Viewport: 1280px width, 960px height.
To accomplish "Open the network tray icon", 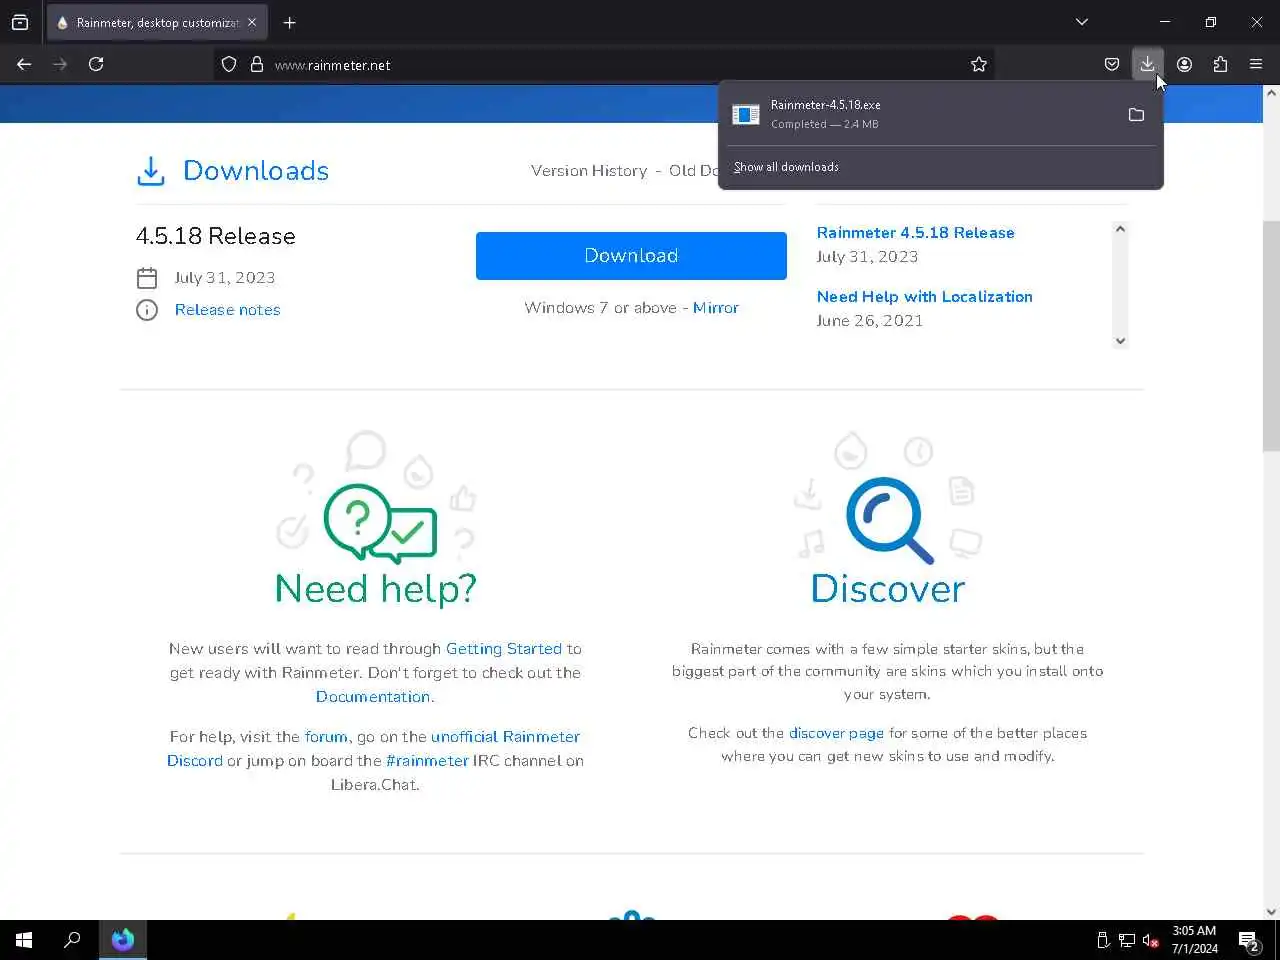I will 1127,940.
